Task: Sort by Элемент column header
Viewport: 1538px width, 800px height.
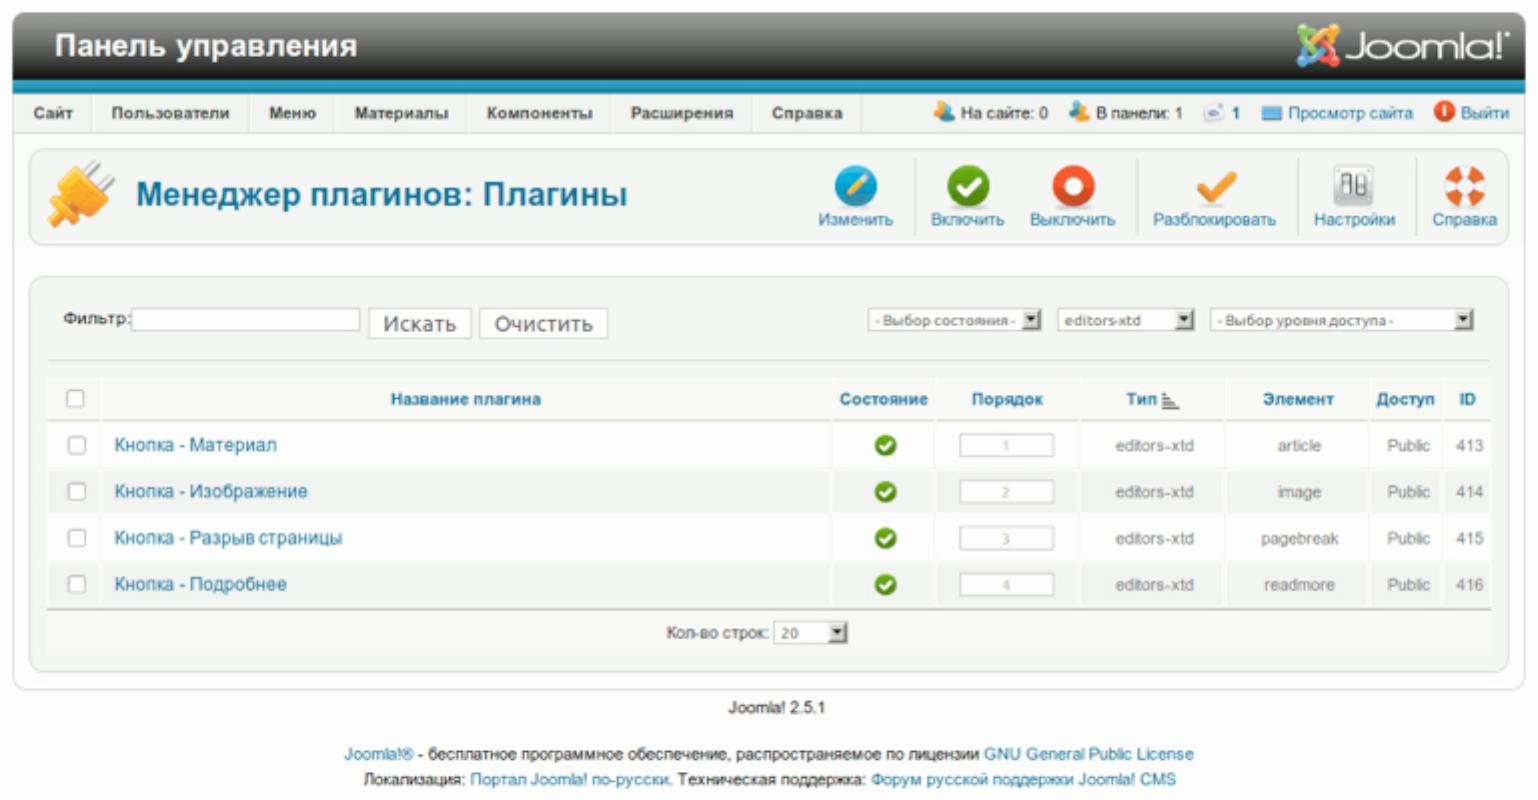Action: (x=1298, y=399)
